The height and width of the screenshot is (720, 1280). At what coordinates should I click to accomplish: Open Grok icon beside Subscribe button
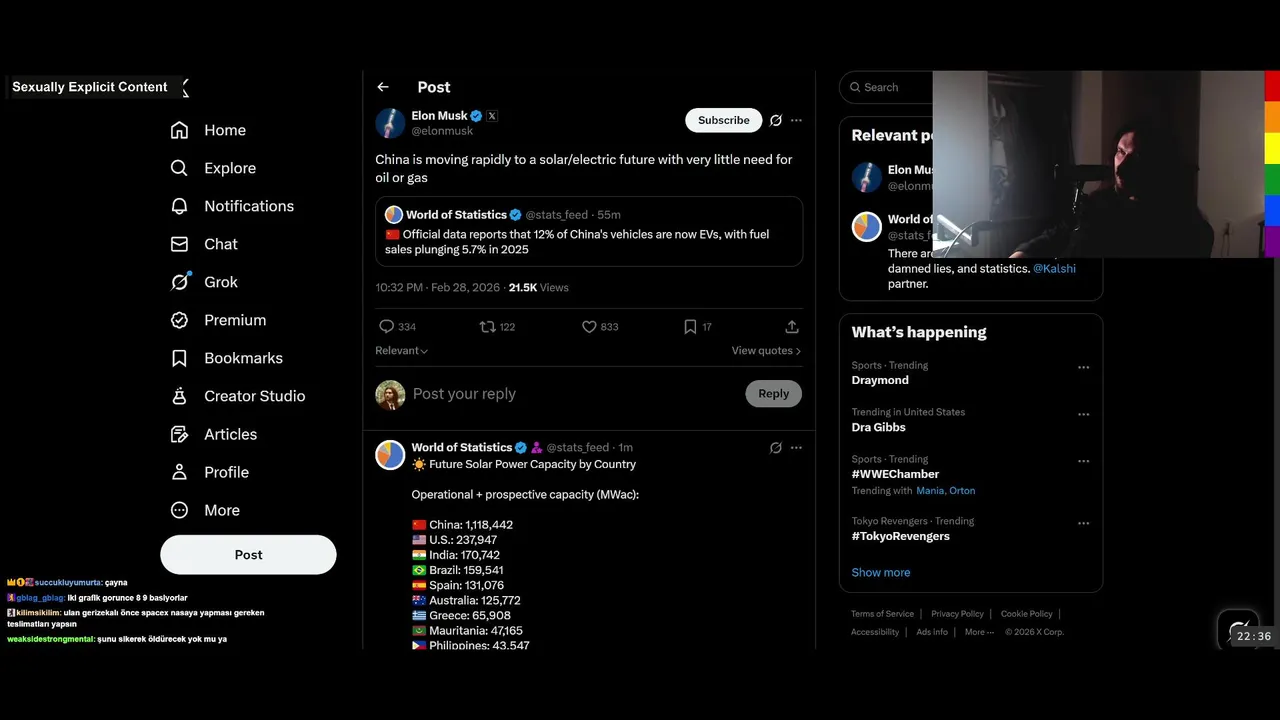(x=775, y=120)
